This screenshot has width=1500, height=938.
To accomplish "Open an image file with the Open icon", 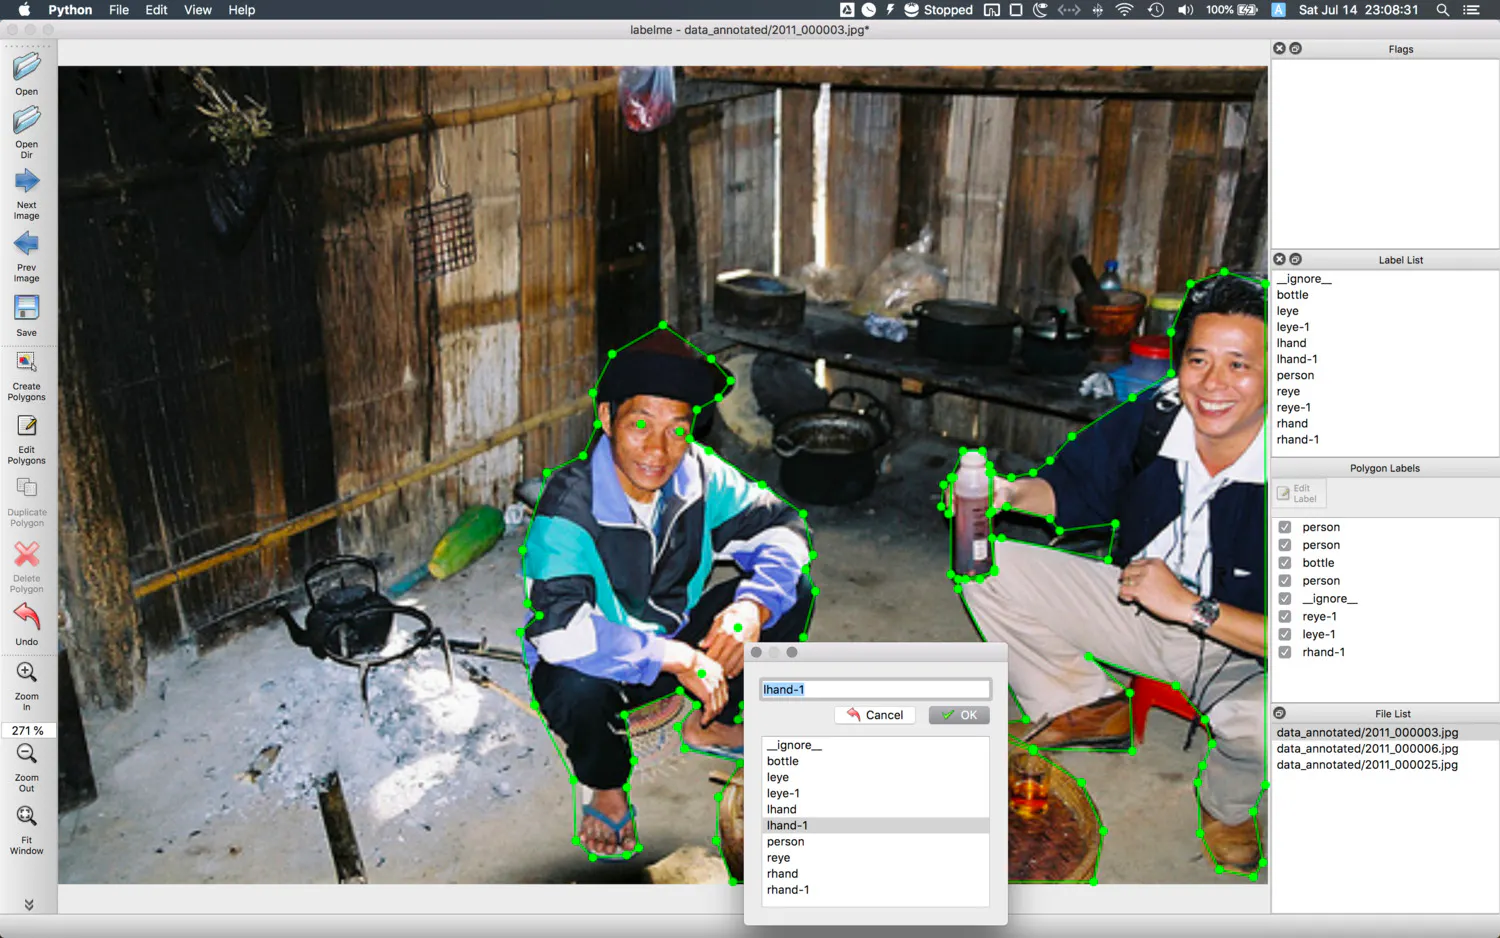I will pyautogui.click(x=27, y=73).
